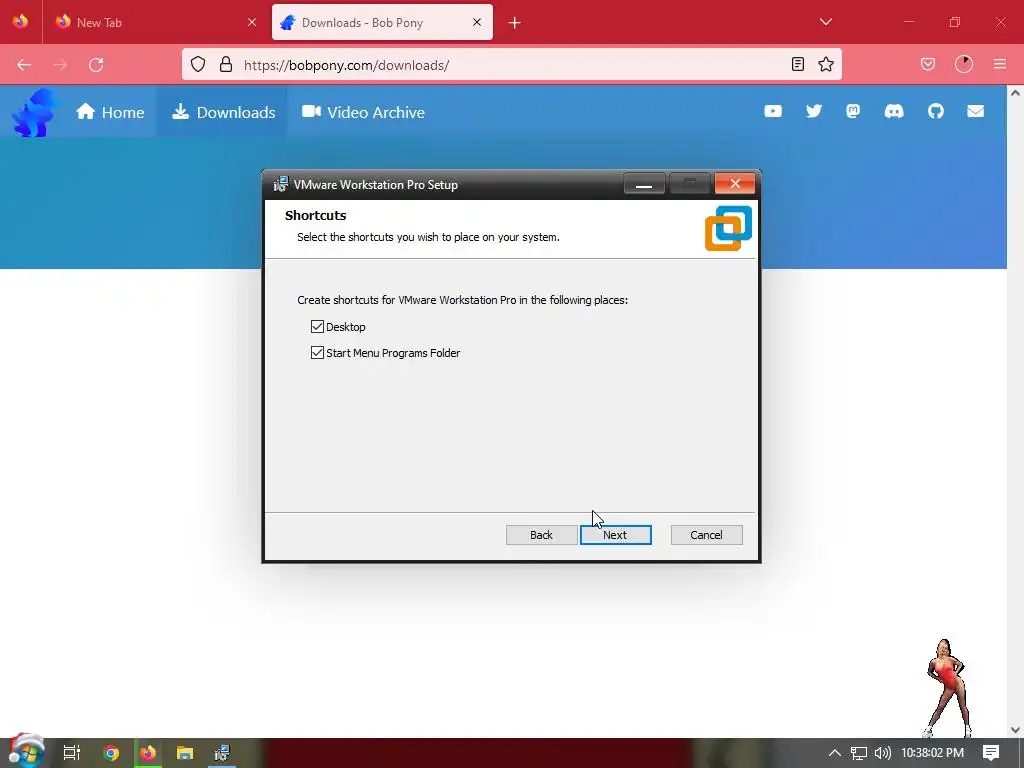Click the URL address field
Screen dimensions: 1024x768
[x=509, y=65]
